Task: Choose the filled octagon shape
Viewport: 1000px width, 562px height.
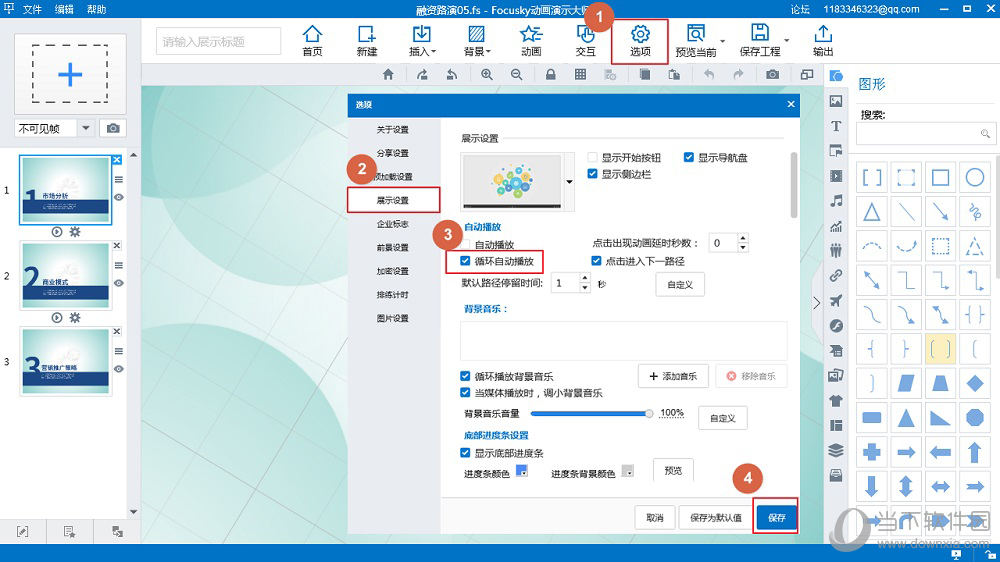Action: pyautogui.click(x=974, y=418)
